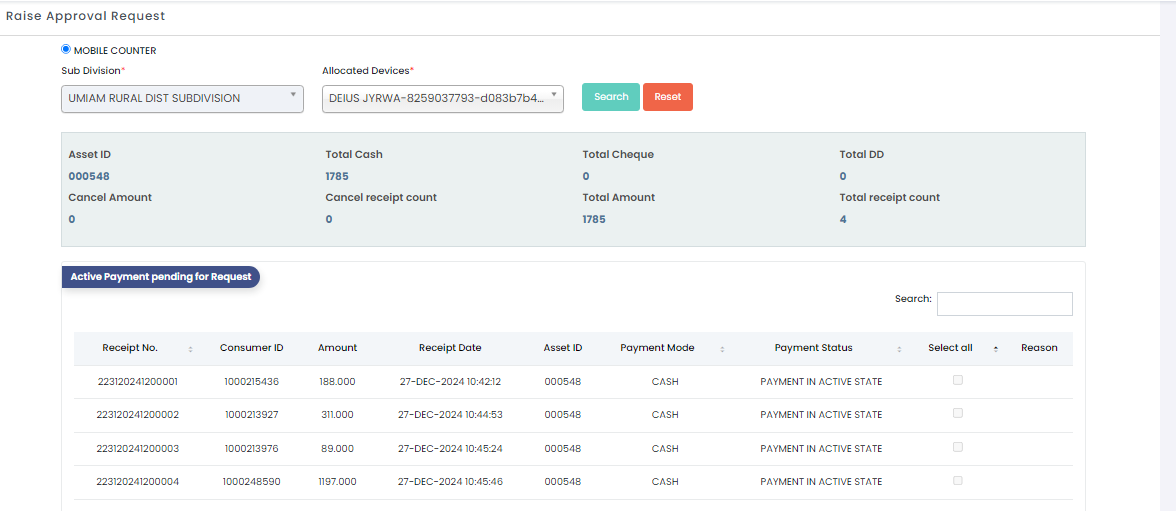This screenshot has width=1176, height=511.
Task: Click the Select all column header
Action: tap(950, 348)
